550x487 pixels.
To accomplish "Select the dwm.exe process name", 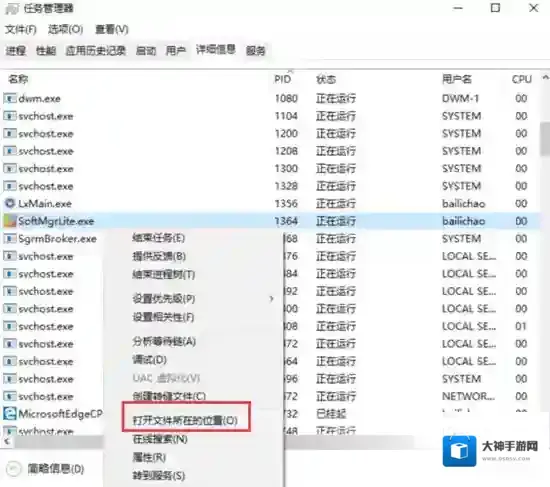I will [x=39, y=99].
